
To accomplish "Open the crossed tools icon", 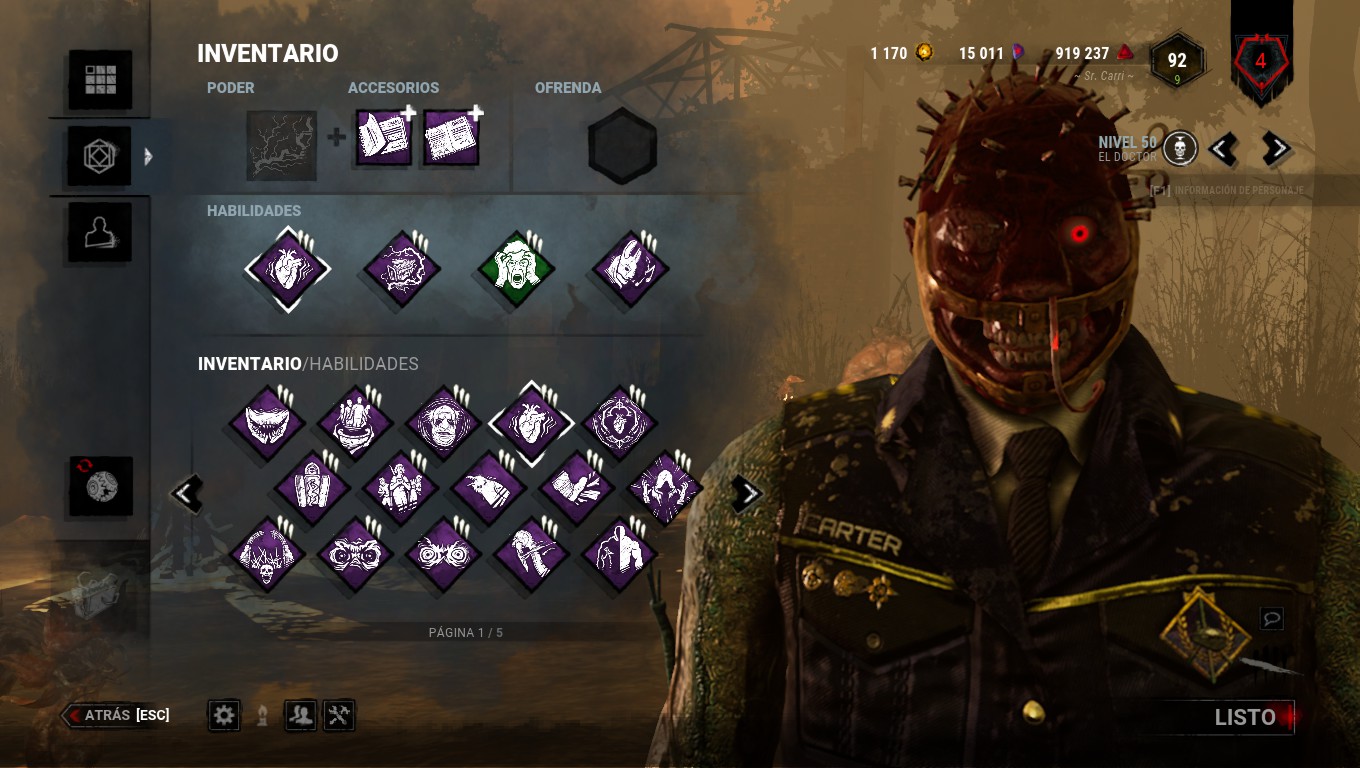I will (339, 715).
